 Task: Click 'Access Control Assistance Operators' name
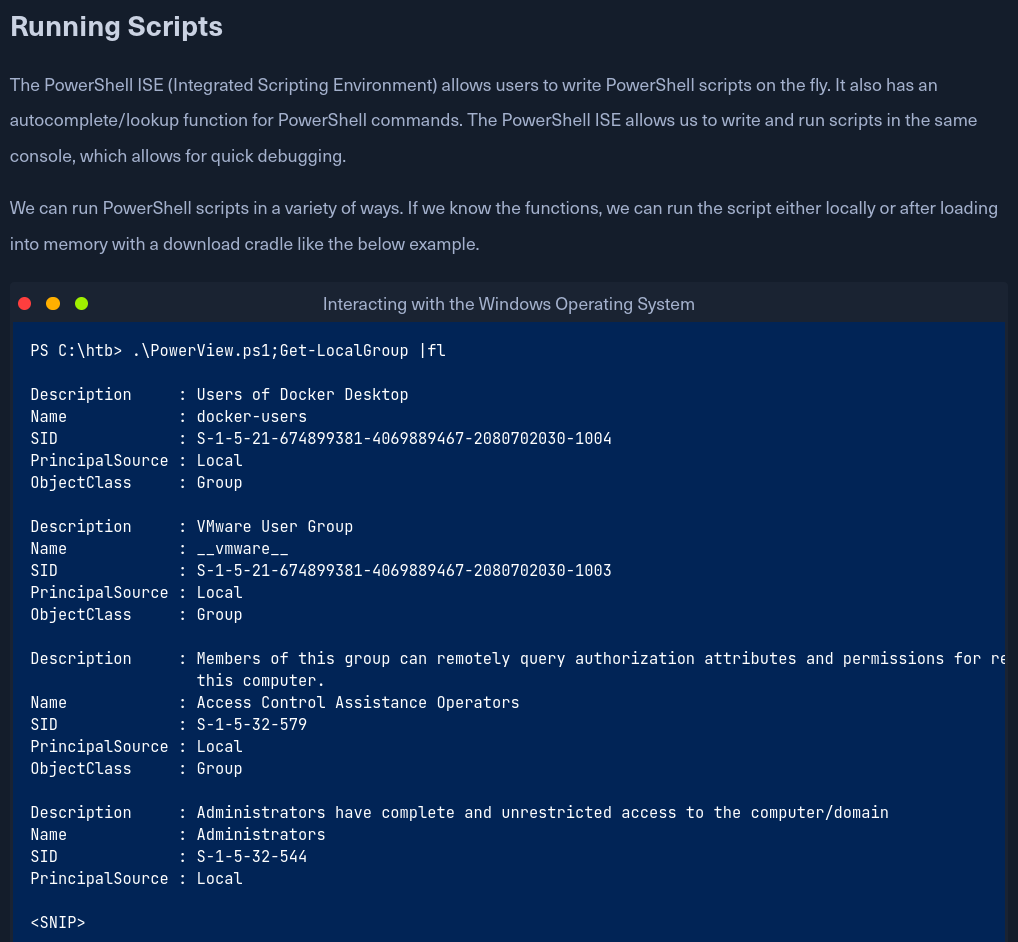(357, 703)
